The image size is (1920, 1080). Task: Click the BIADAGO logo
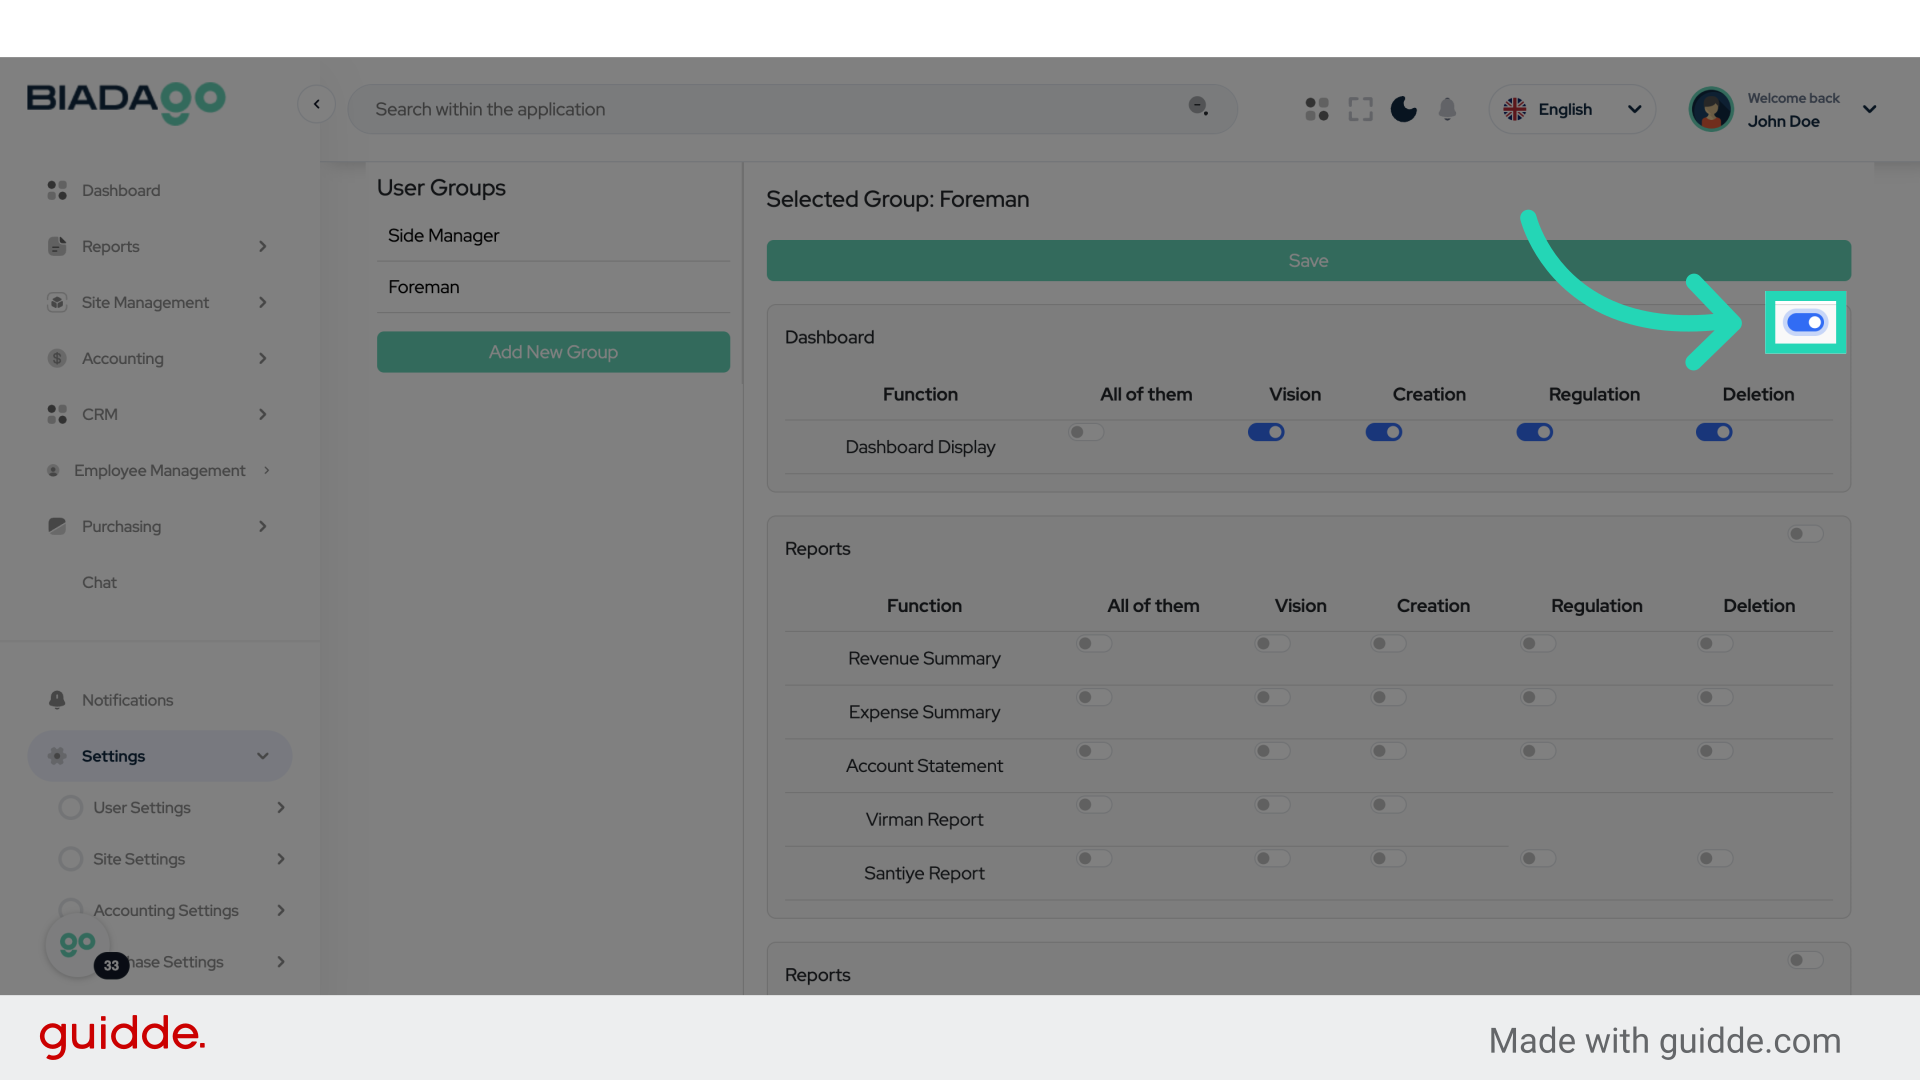pos(126,101)
